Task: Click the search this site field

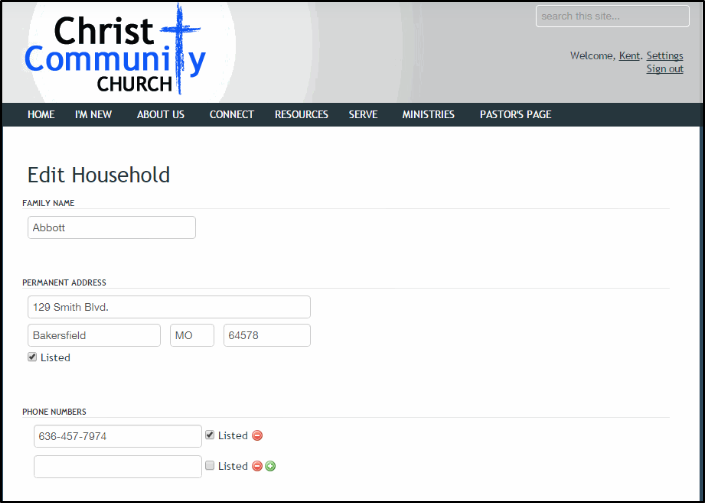Action: coord(612,16)
